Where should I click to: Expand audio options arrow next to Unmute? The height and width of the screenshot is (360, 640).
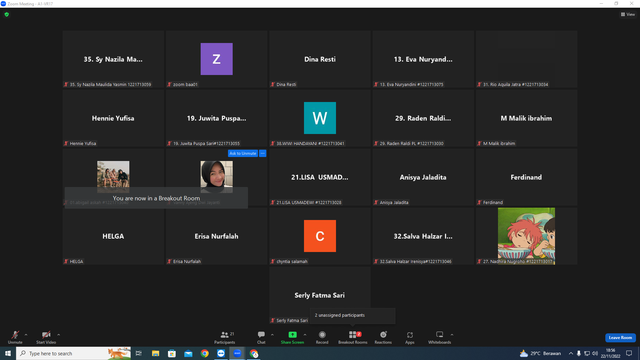coord(26,335)
